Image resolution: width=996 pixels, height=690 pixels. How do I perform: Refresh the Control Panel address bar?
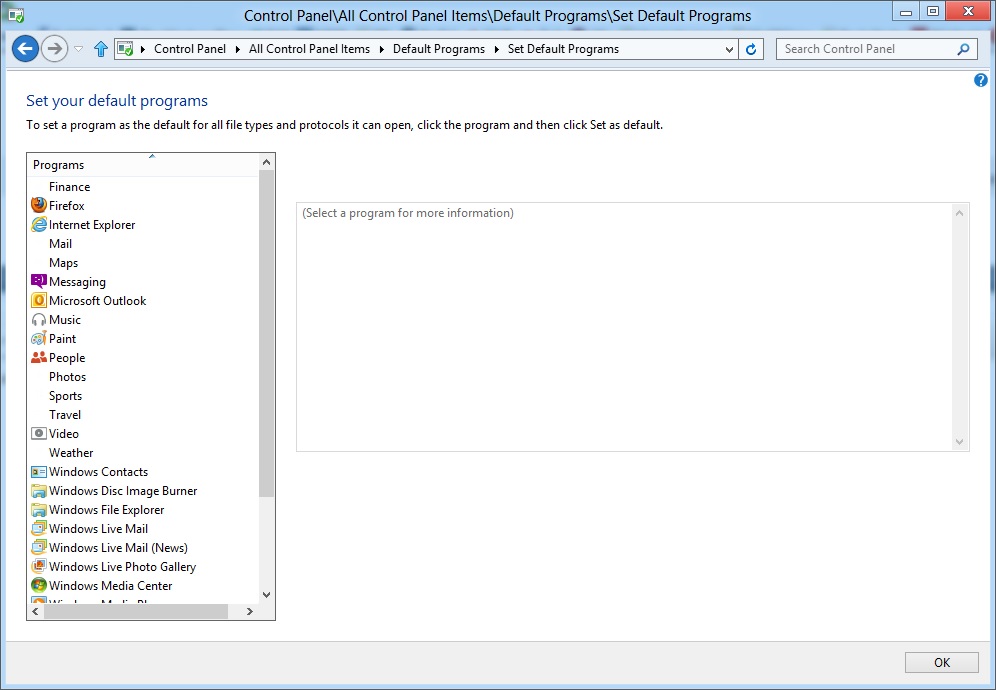(752, 49)
